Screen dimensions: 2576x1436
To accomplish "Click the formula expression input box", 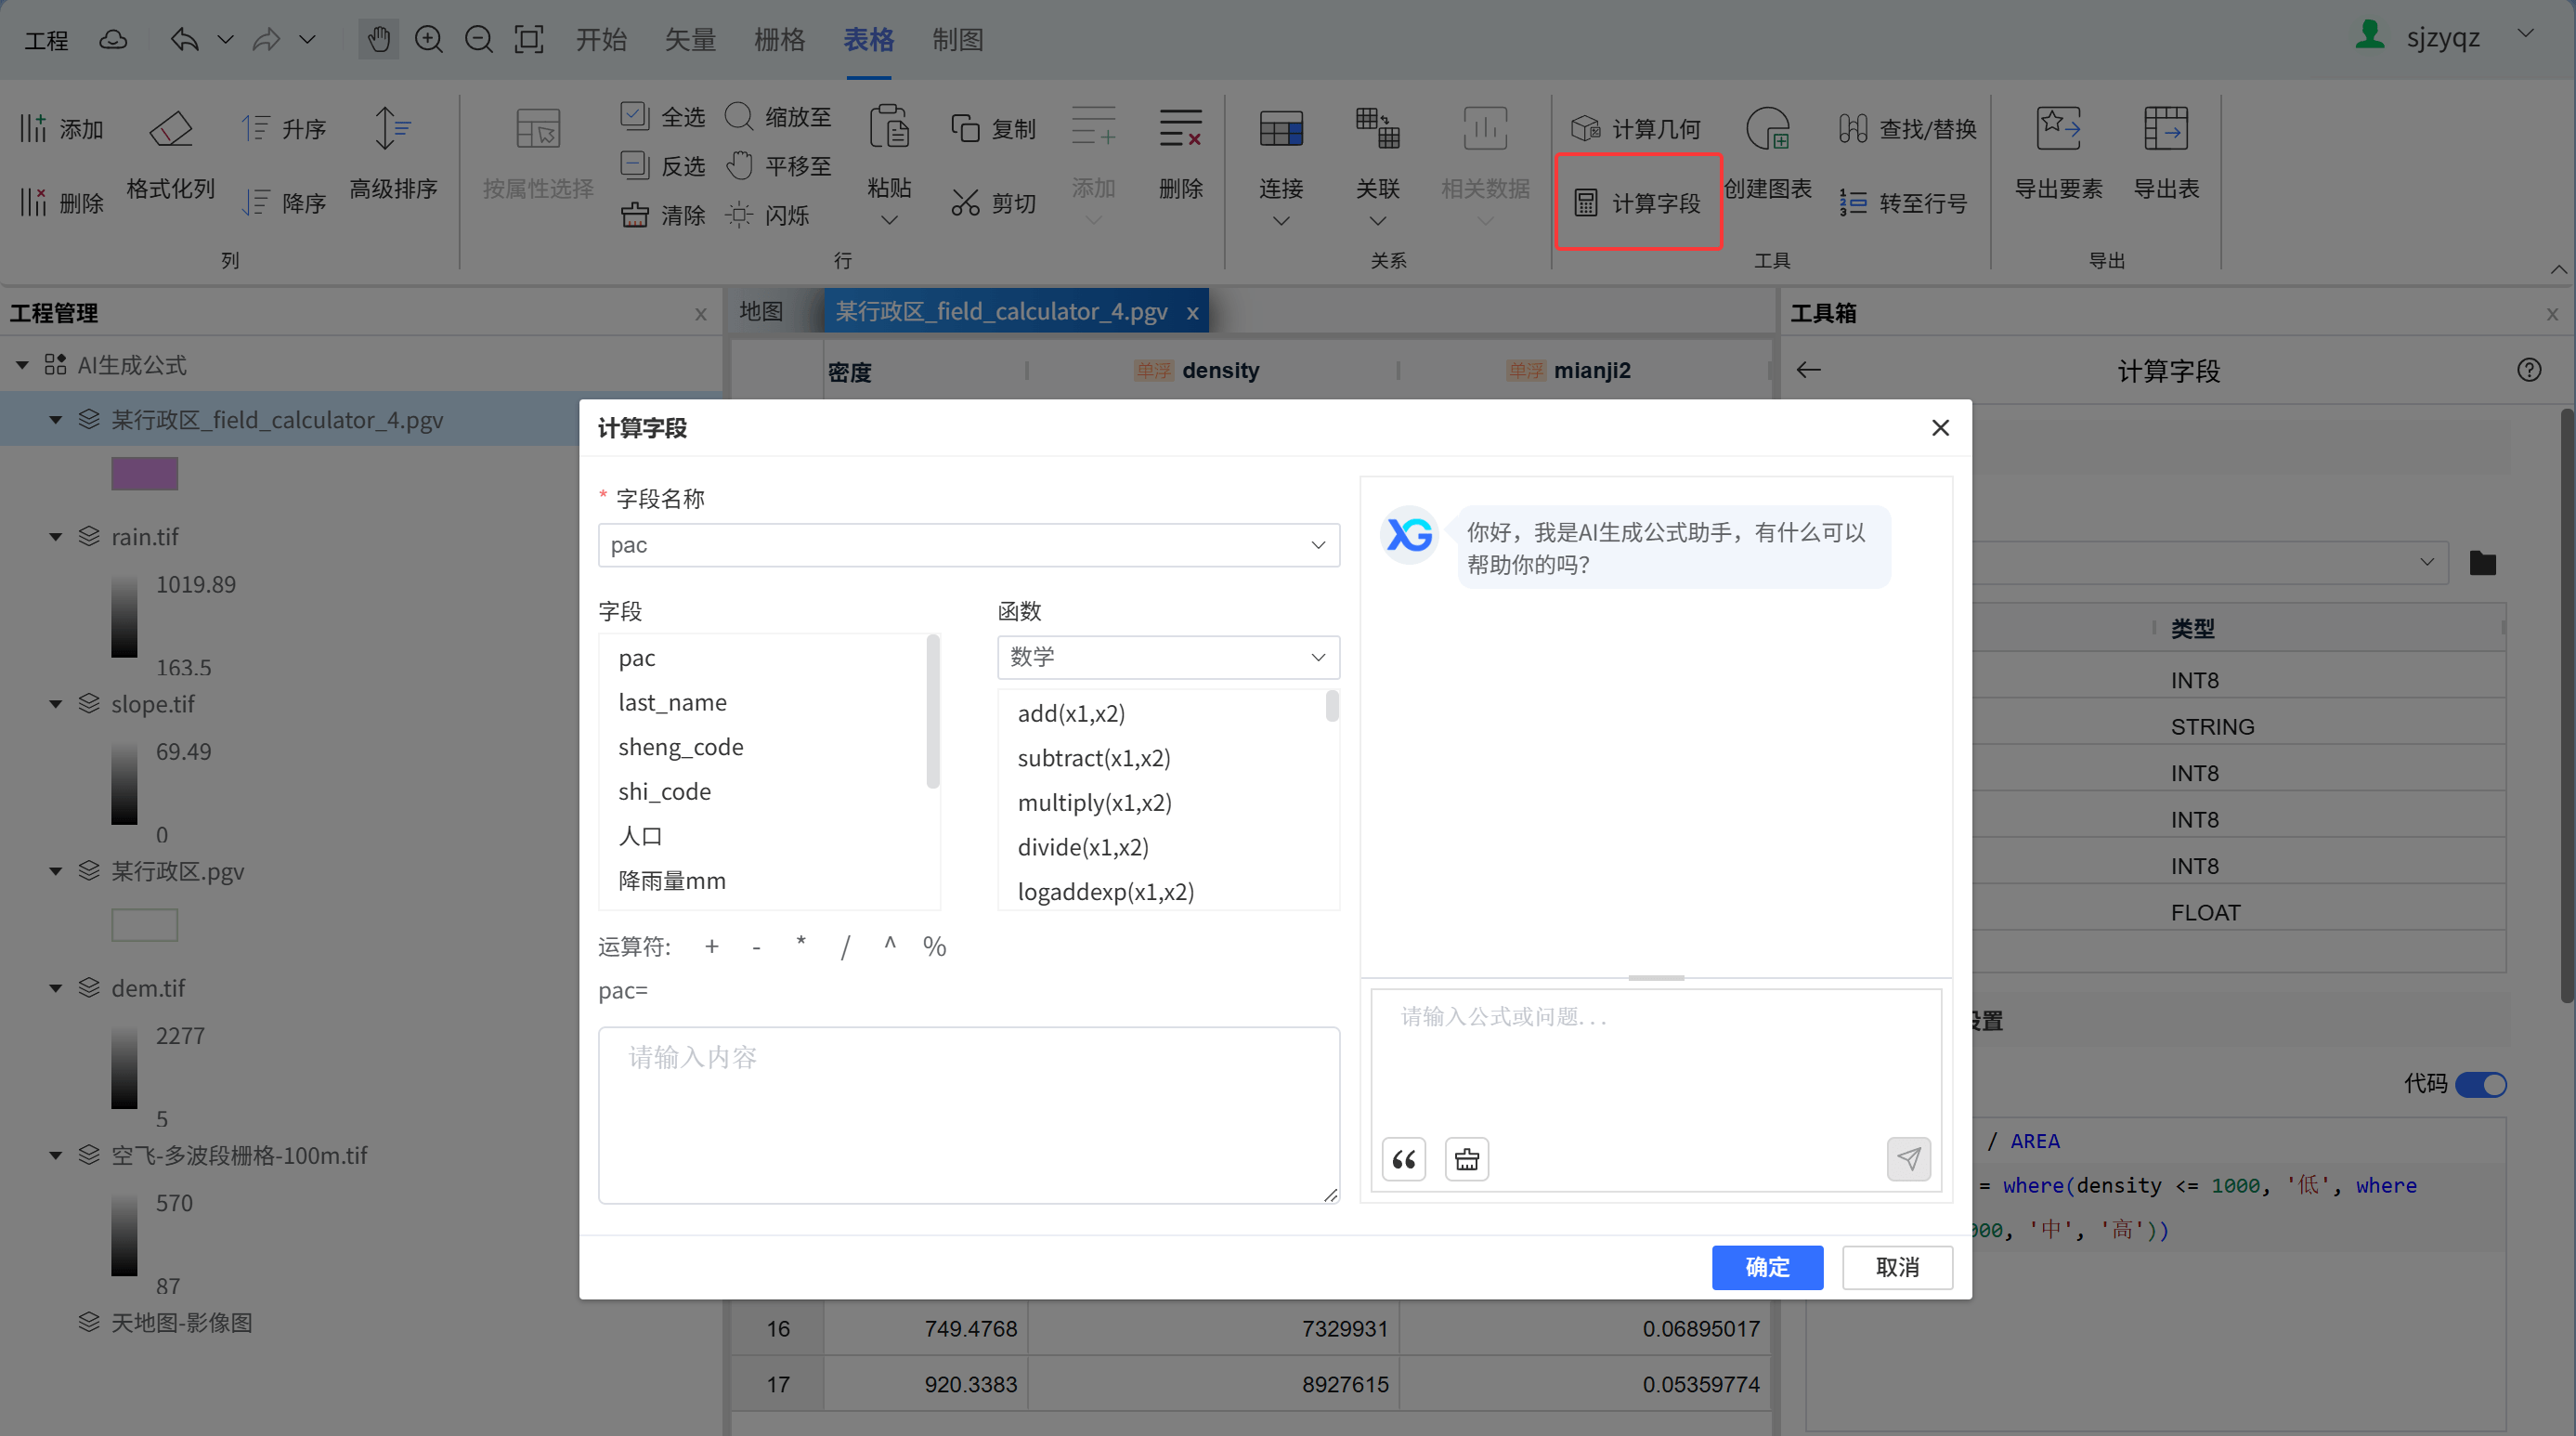I will click(x=968, y=1115).
